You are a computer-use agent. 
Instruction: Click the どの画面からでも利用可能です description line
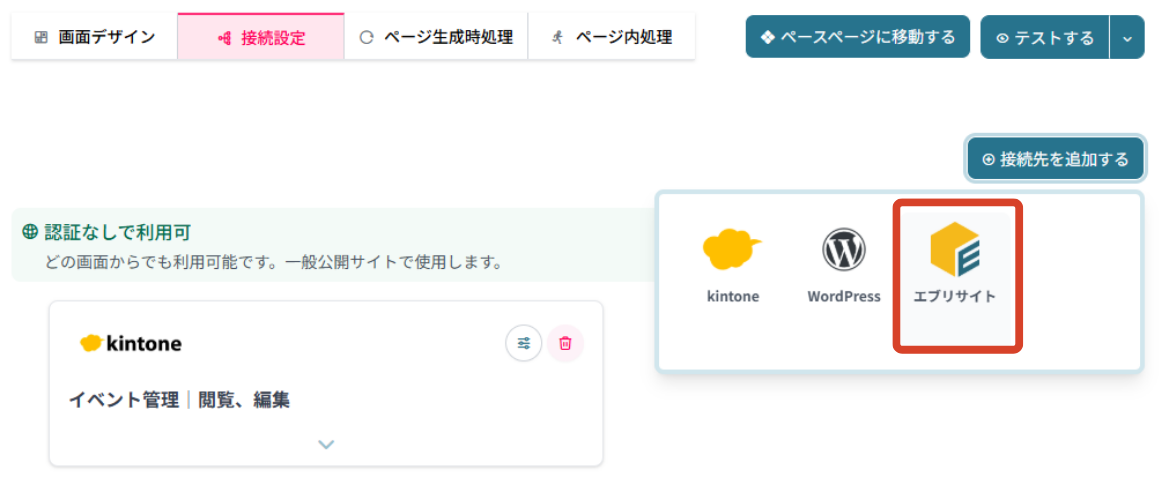(272, 263)
